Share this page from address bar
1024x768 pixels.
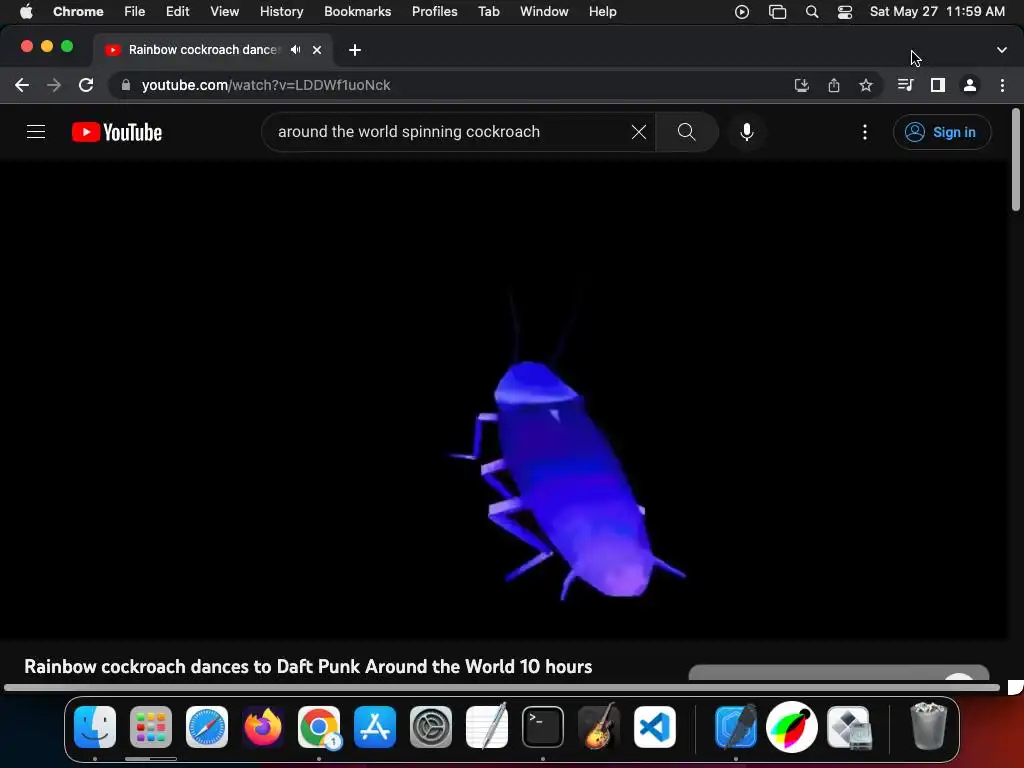(833, 85)
